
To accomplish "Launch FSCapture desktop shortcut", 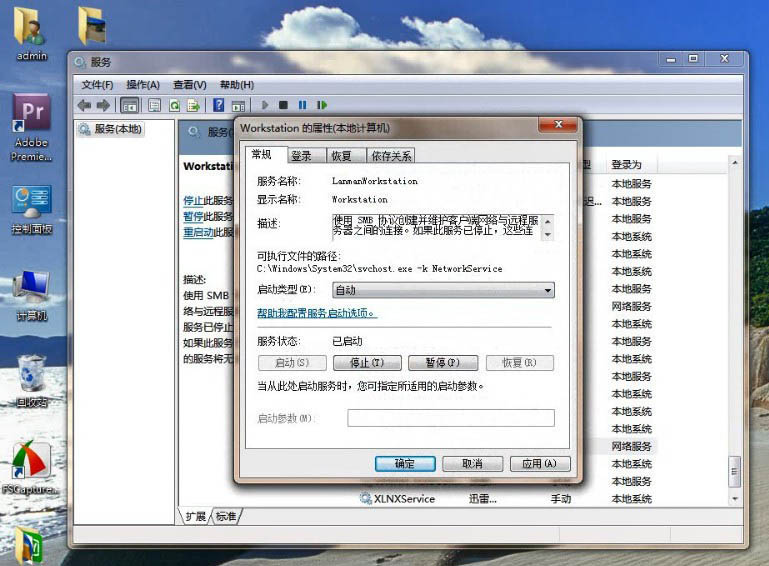I will (x=31, y=468).
